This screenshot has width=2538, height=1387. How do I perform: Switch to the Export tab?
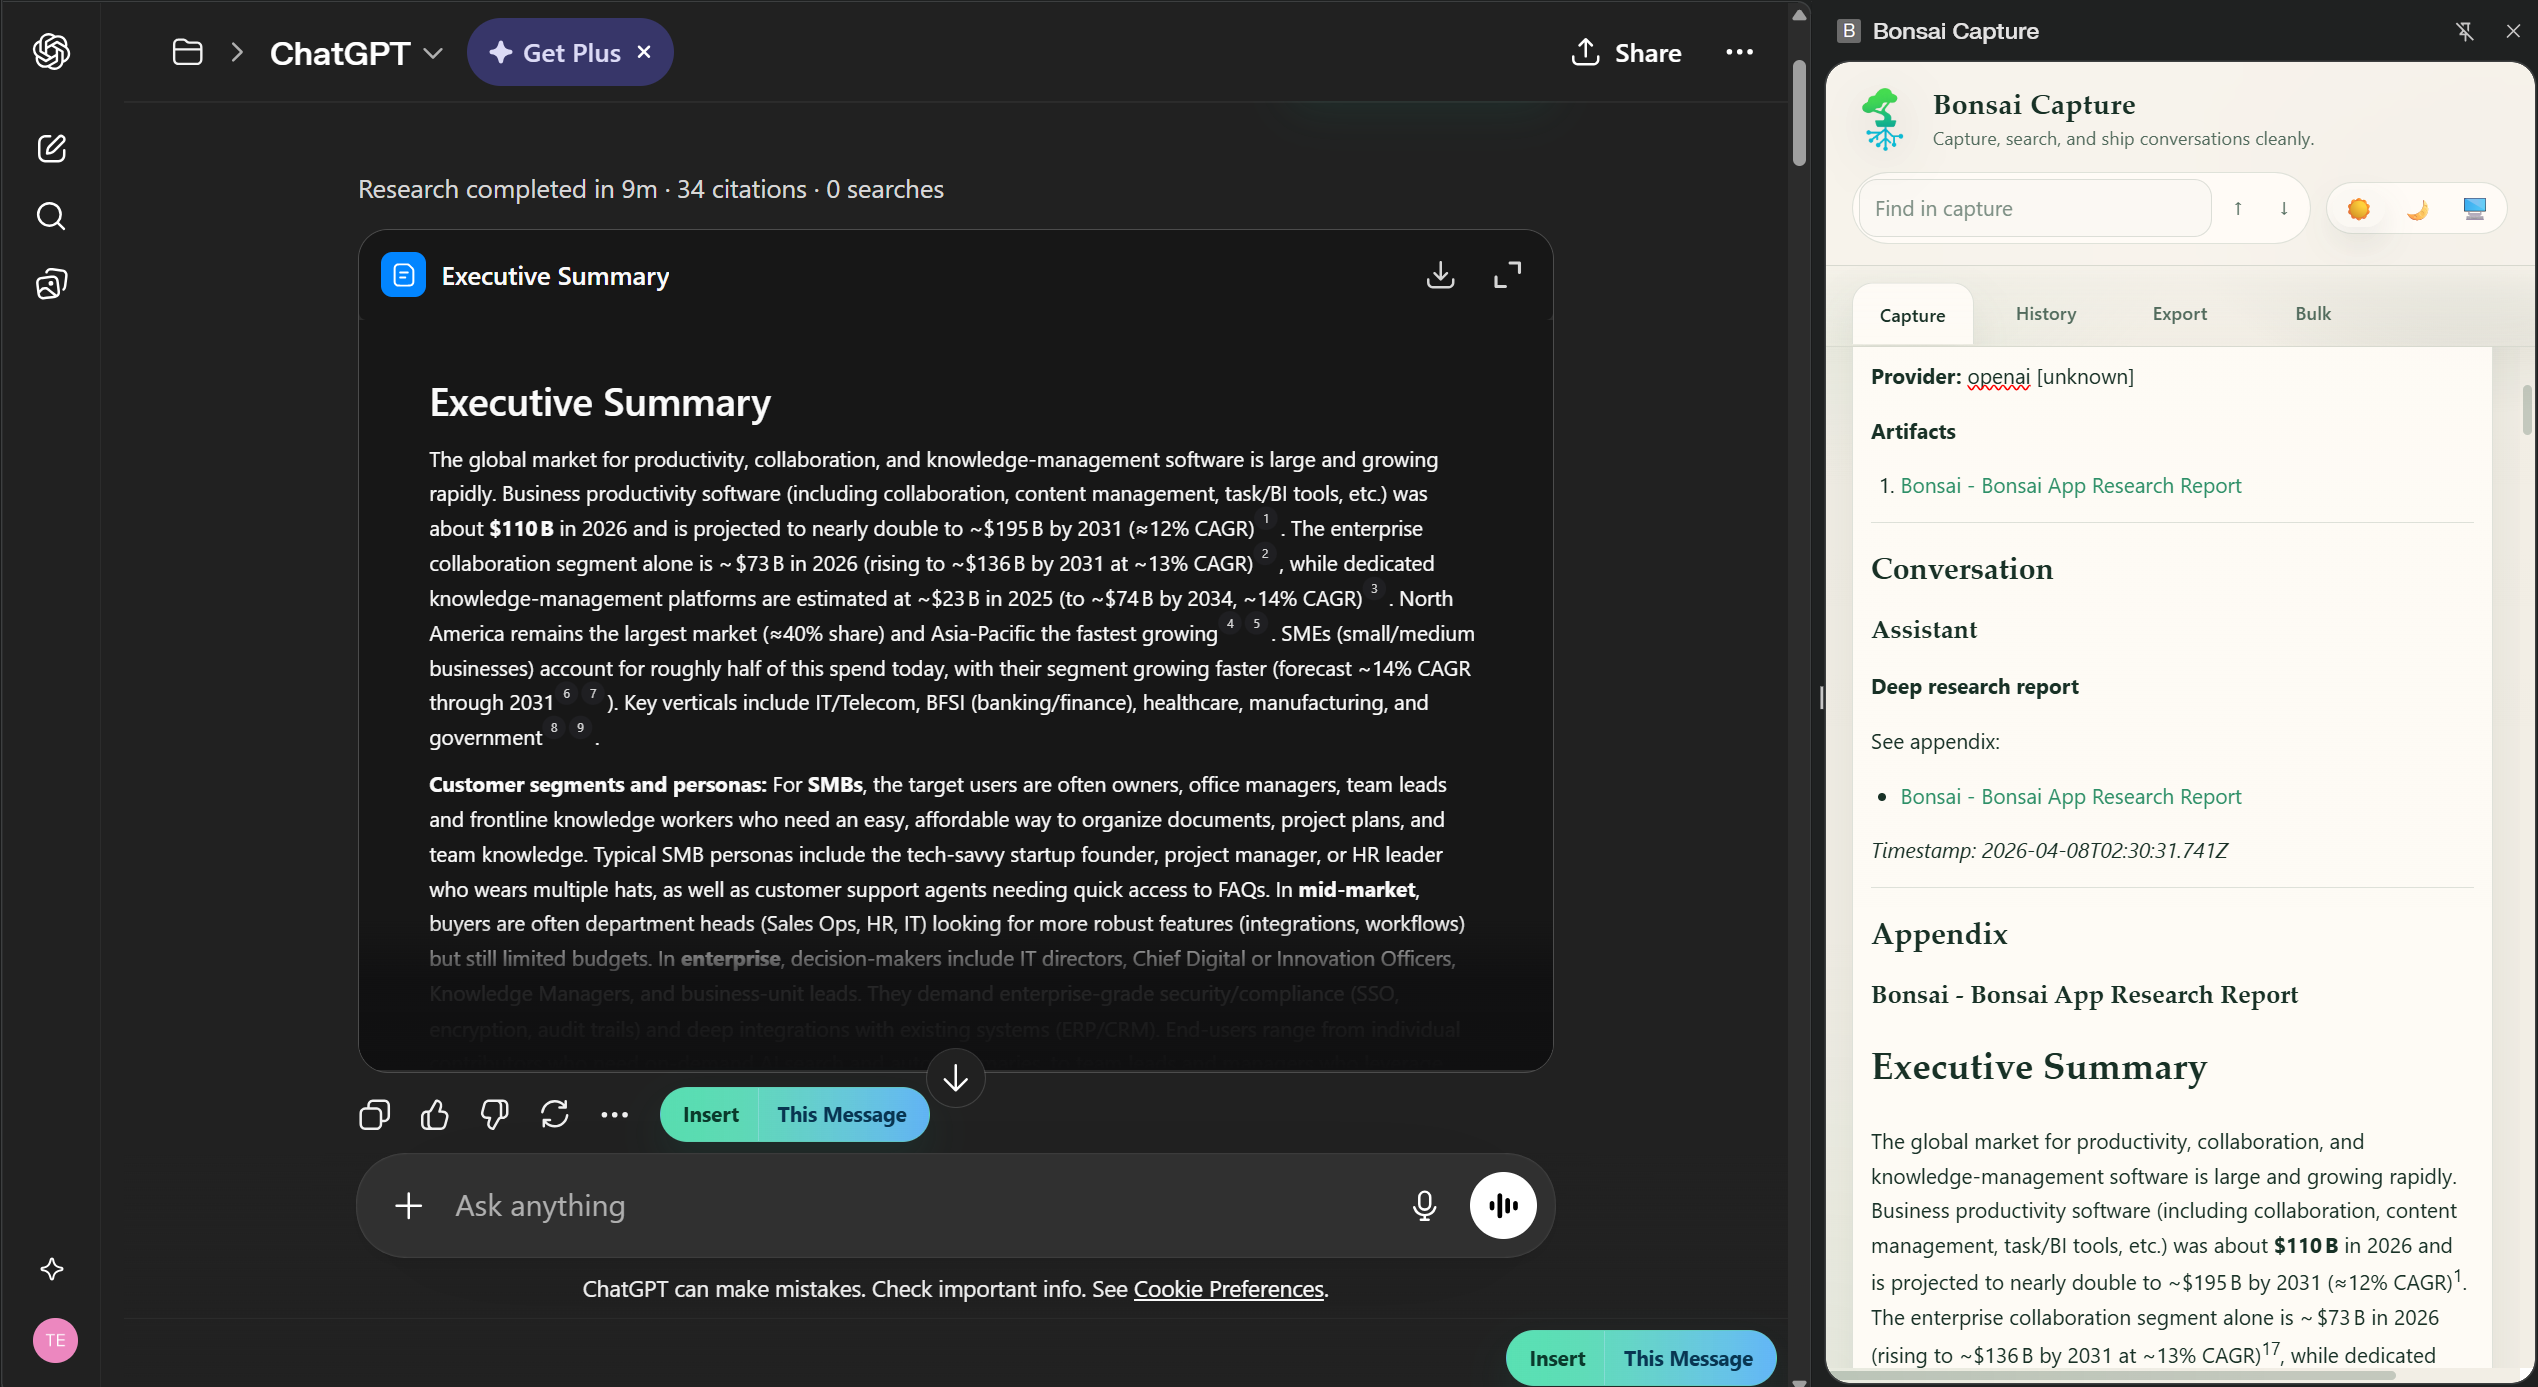[x=2181, y=314]
